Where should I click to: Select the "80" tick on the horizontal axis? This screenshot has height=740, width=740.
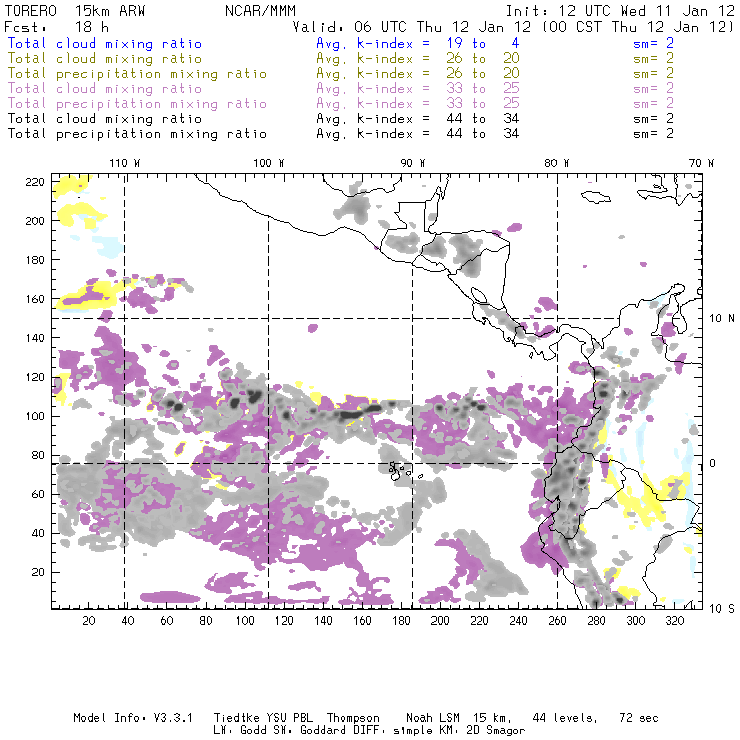[x=206, y=620]
